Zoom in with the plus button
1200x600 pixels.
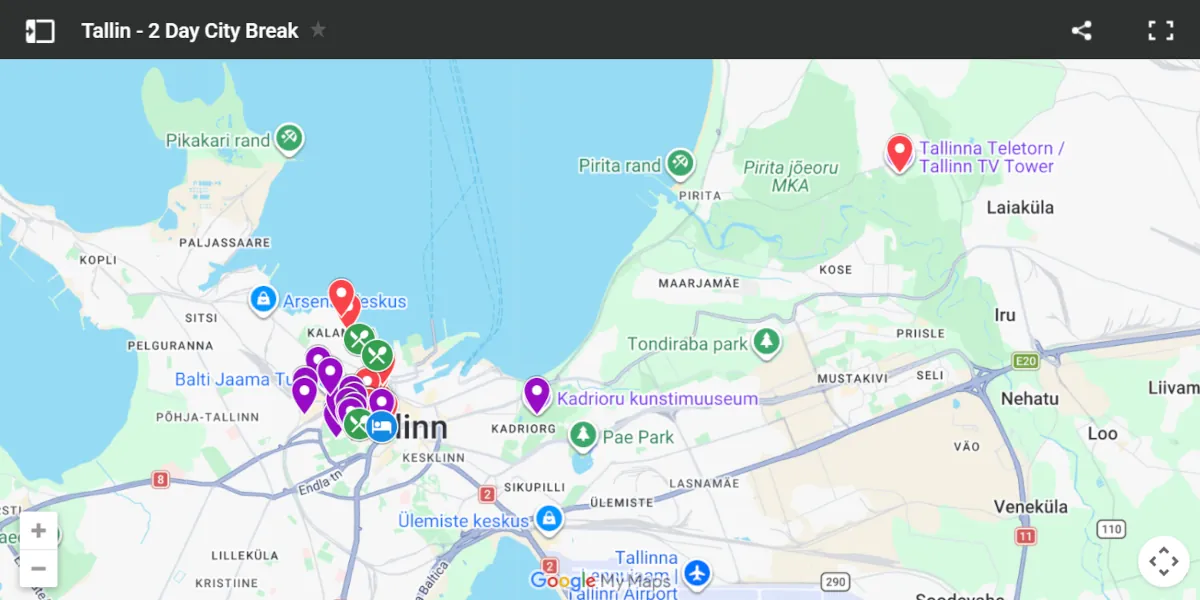(38, 531)
